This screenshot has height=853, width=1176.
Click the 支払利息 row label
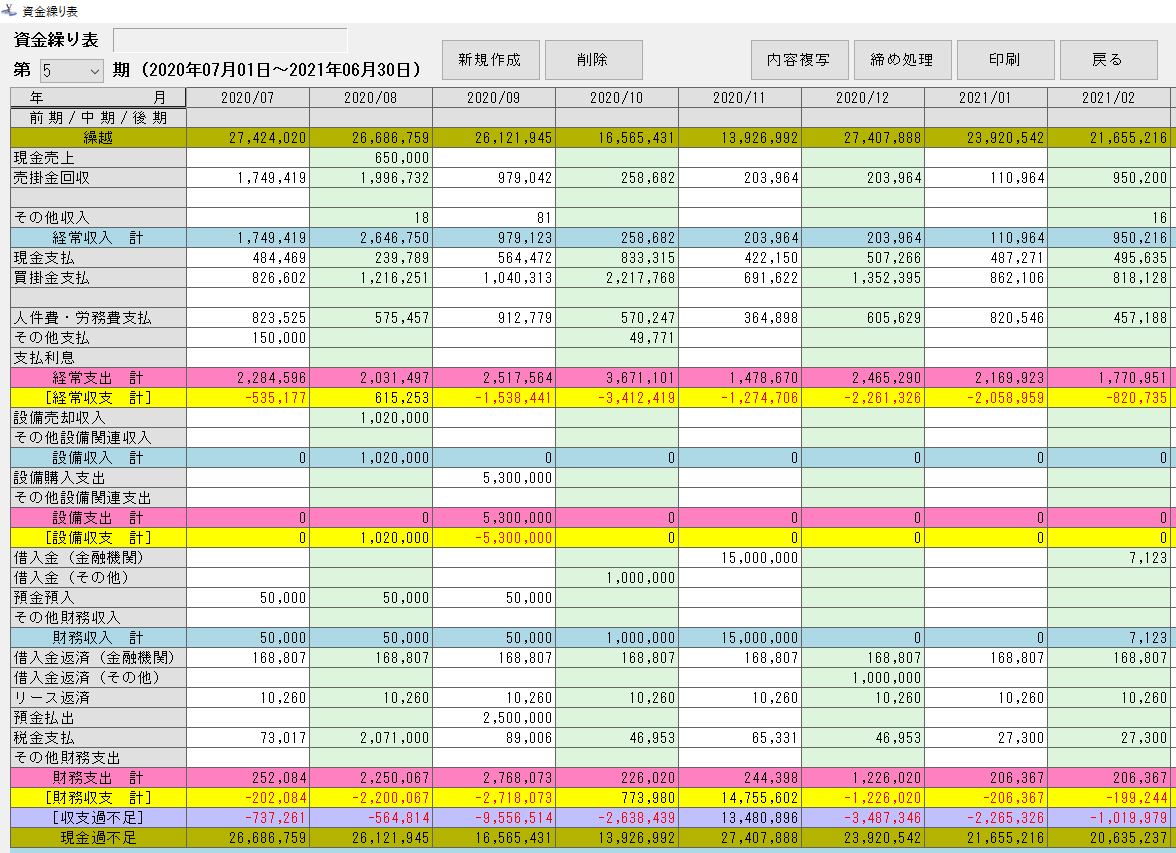pos(98,358)
